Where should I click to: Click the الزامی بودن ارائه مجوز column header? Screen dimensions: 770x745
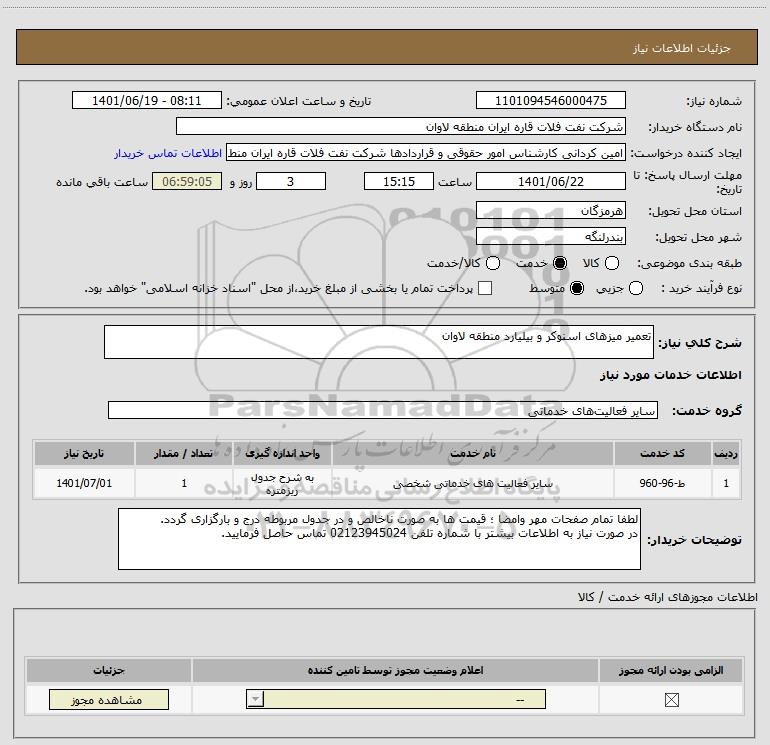(671, 670)
